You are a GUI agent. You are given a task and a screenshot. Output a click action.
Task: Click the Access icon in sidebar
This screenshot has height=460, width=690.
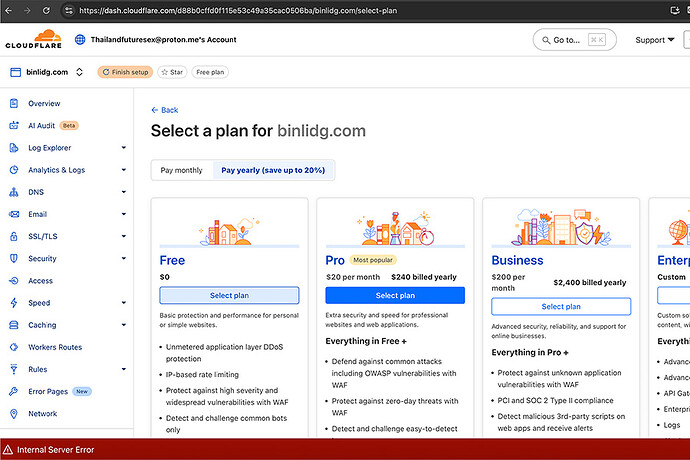click(x=14, y=280)
